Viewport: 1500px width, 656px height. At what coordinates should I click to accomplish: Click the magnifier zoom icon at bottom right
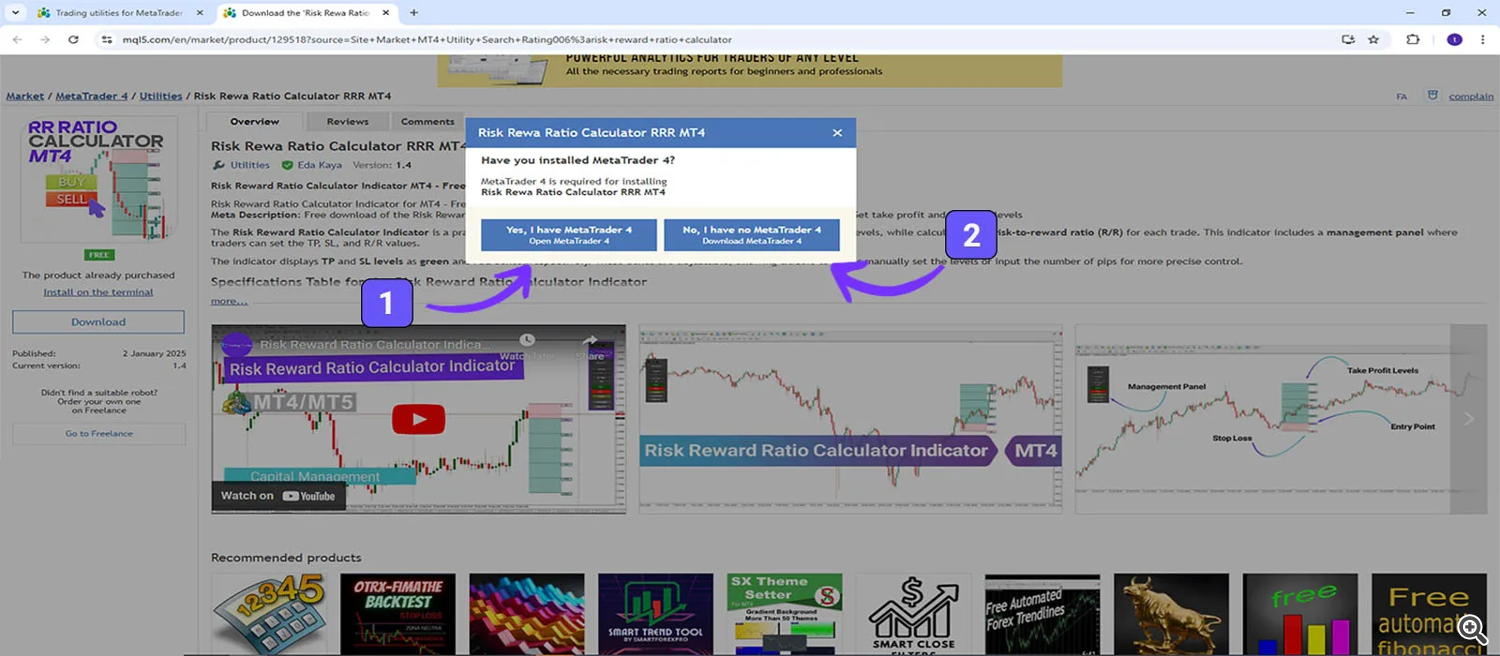1471,628
